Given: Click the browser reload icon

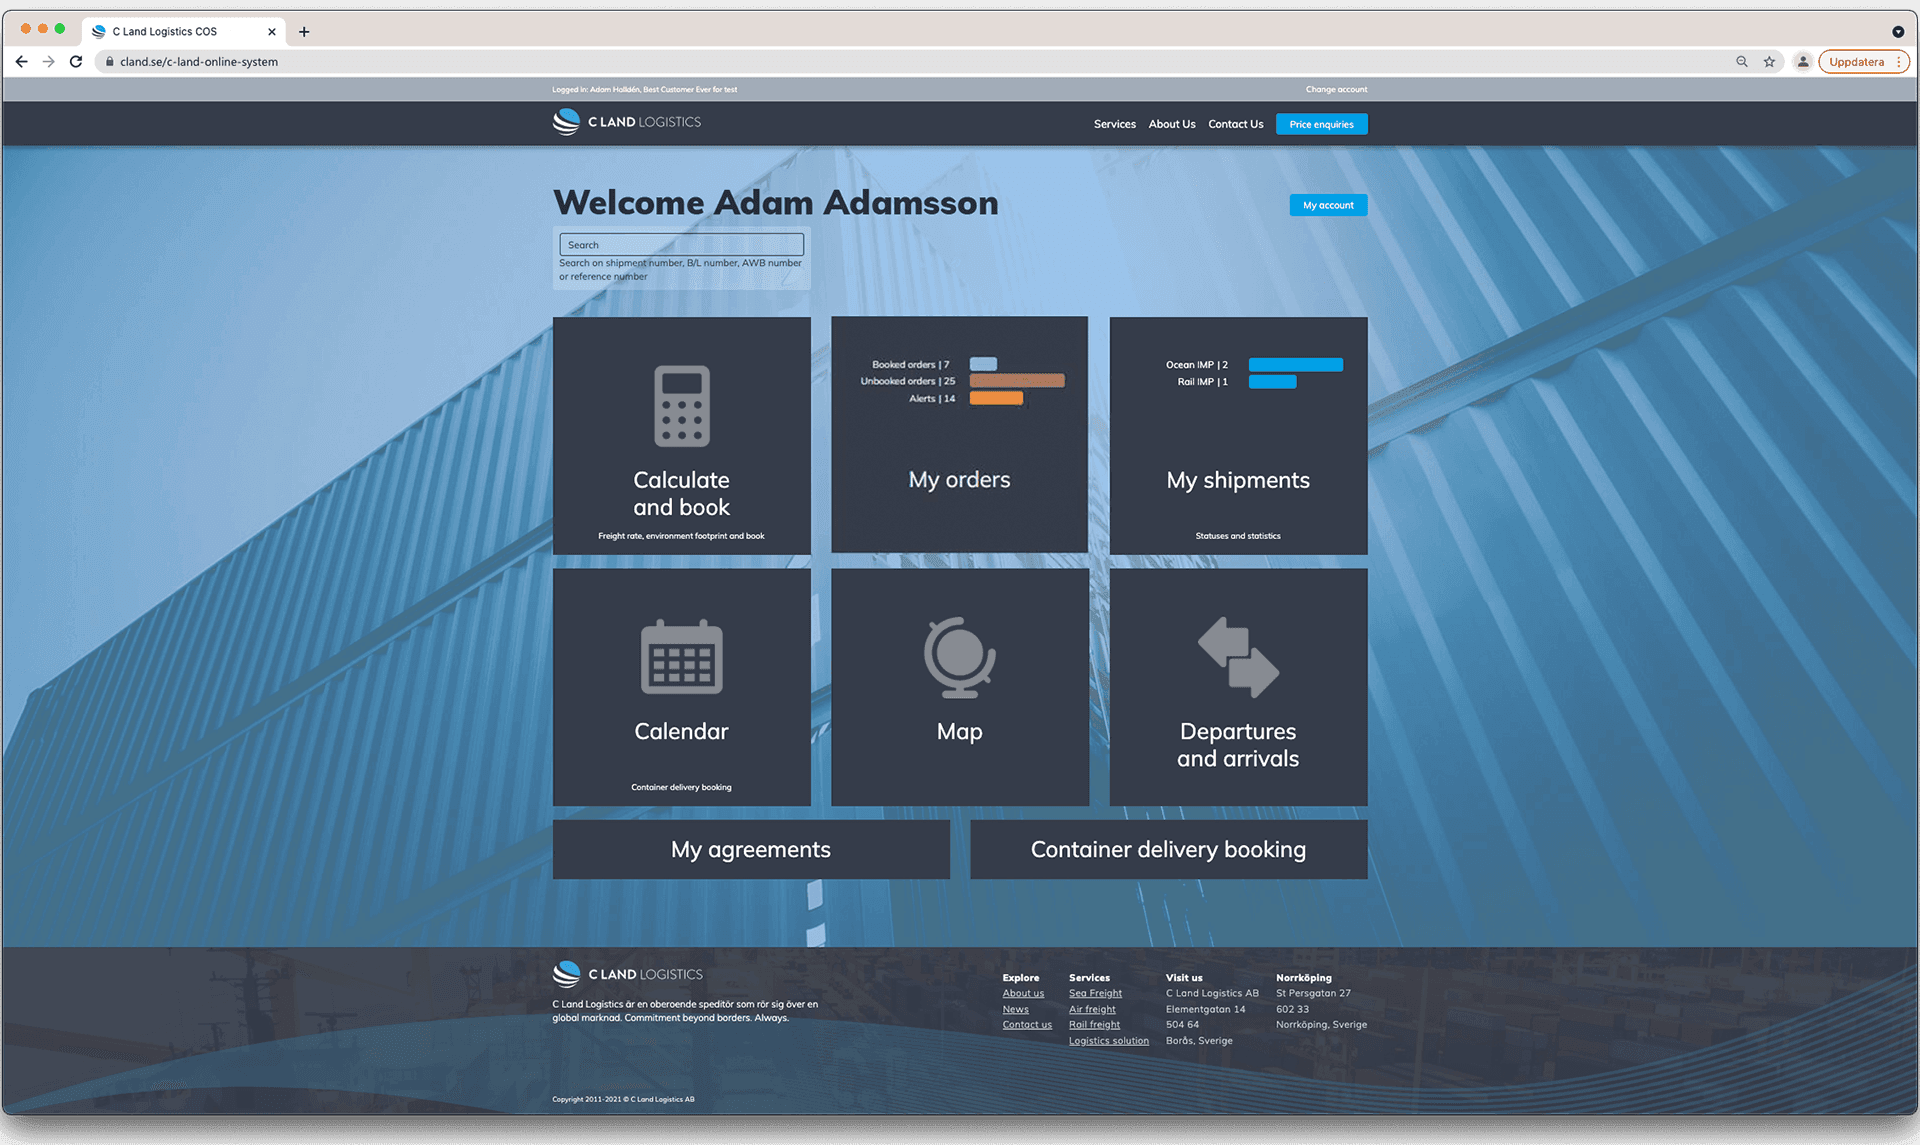Looking at the screenshot, I should [76, 61].
